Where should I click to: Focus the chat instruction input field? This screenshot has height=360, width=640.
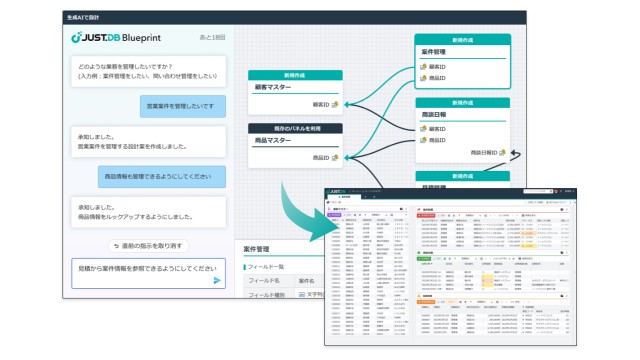tap(149, 273)
